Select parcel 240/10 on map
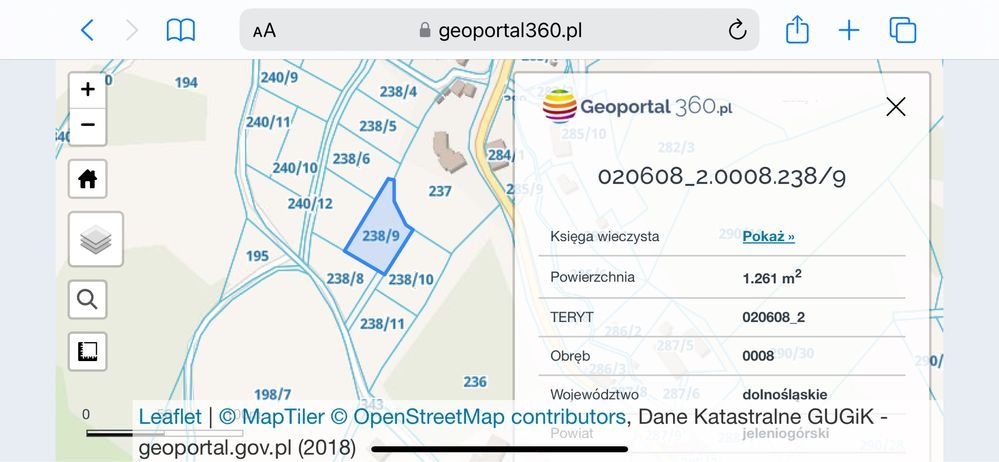 [295, 168]
